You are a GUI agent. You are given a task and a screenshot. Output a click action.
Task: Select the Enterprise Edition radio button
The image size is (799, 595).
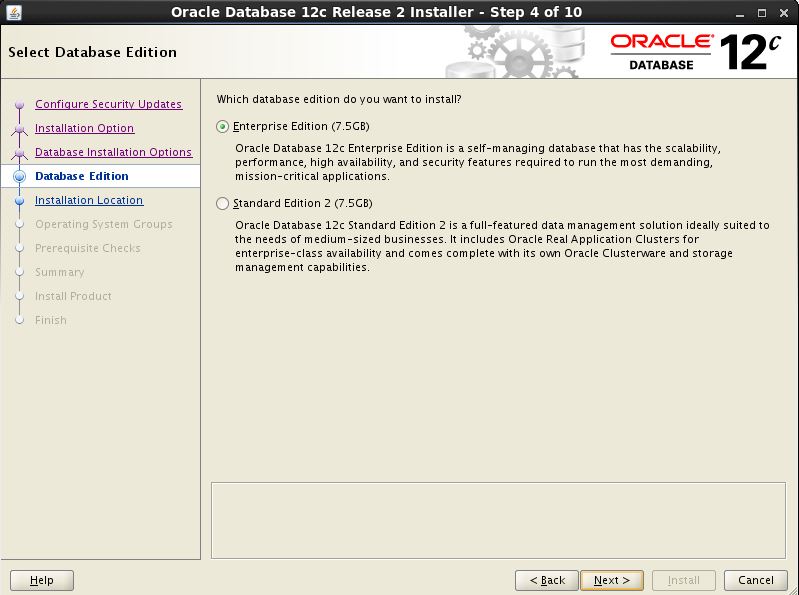pyautogui.click(x=223, y=126)
